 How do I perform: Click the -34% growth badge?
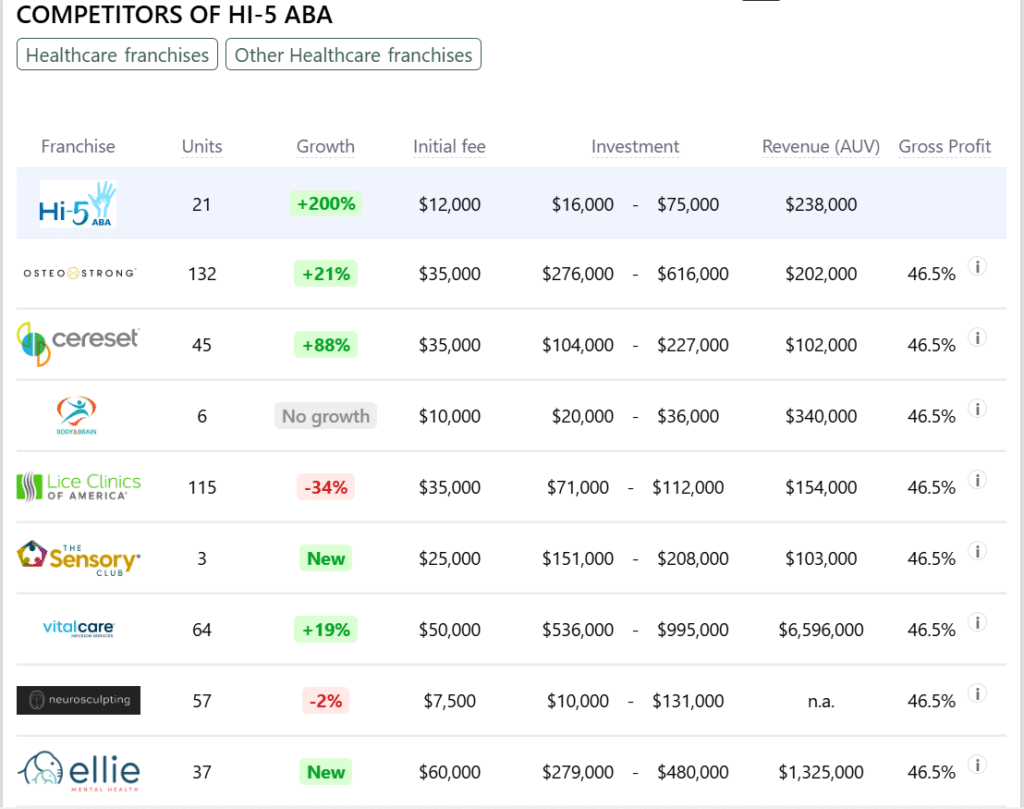pos(326,487)
